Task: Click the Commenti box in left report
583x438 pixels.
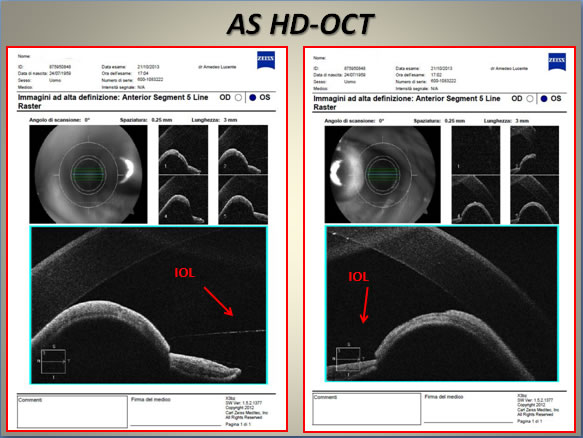Action: tap(72, 412)
